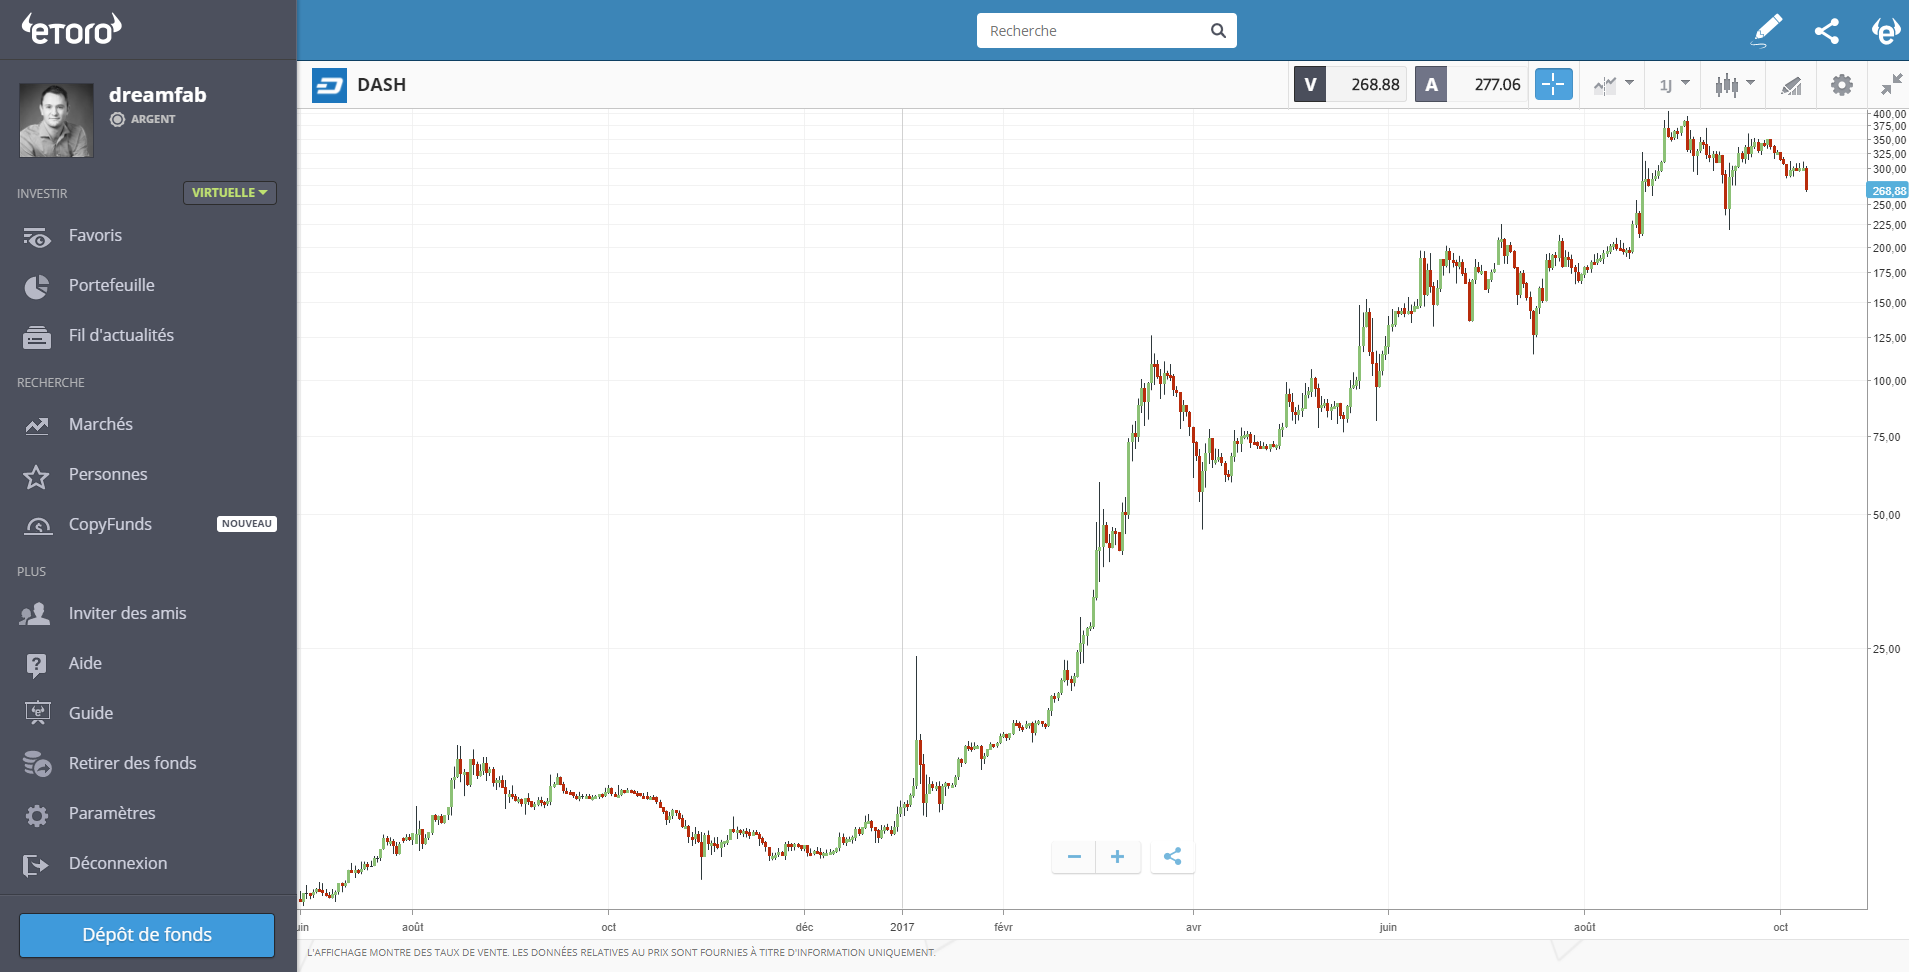This screenshot has width=1909, height=972.
Task: Go to Portefeuille
Action: (x=112, y=285)
